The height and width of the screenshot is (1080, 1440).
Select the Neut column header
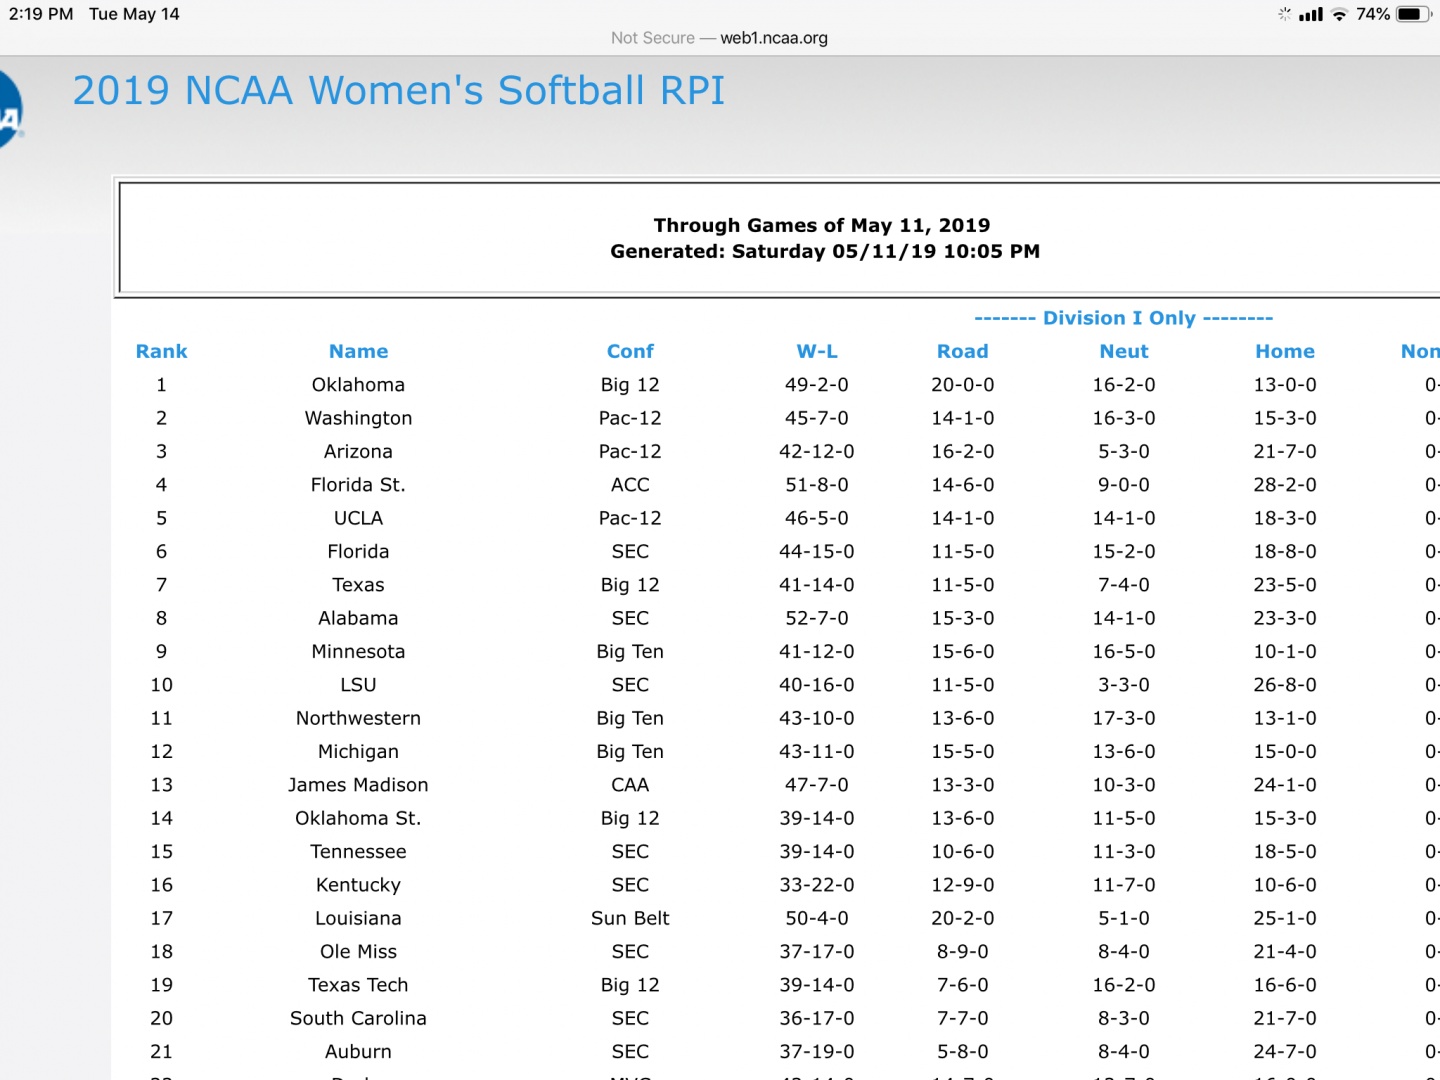coord(1124,351)
